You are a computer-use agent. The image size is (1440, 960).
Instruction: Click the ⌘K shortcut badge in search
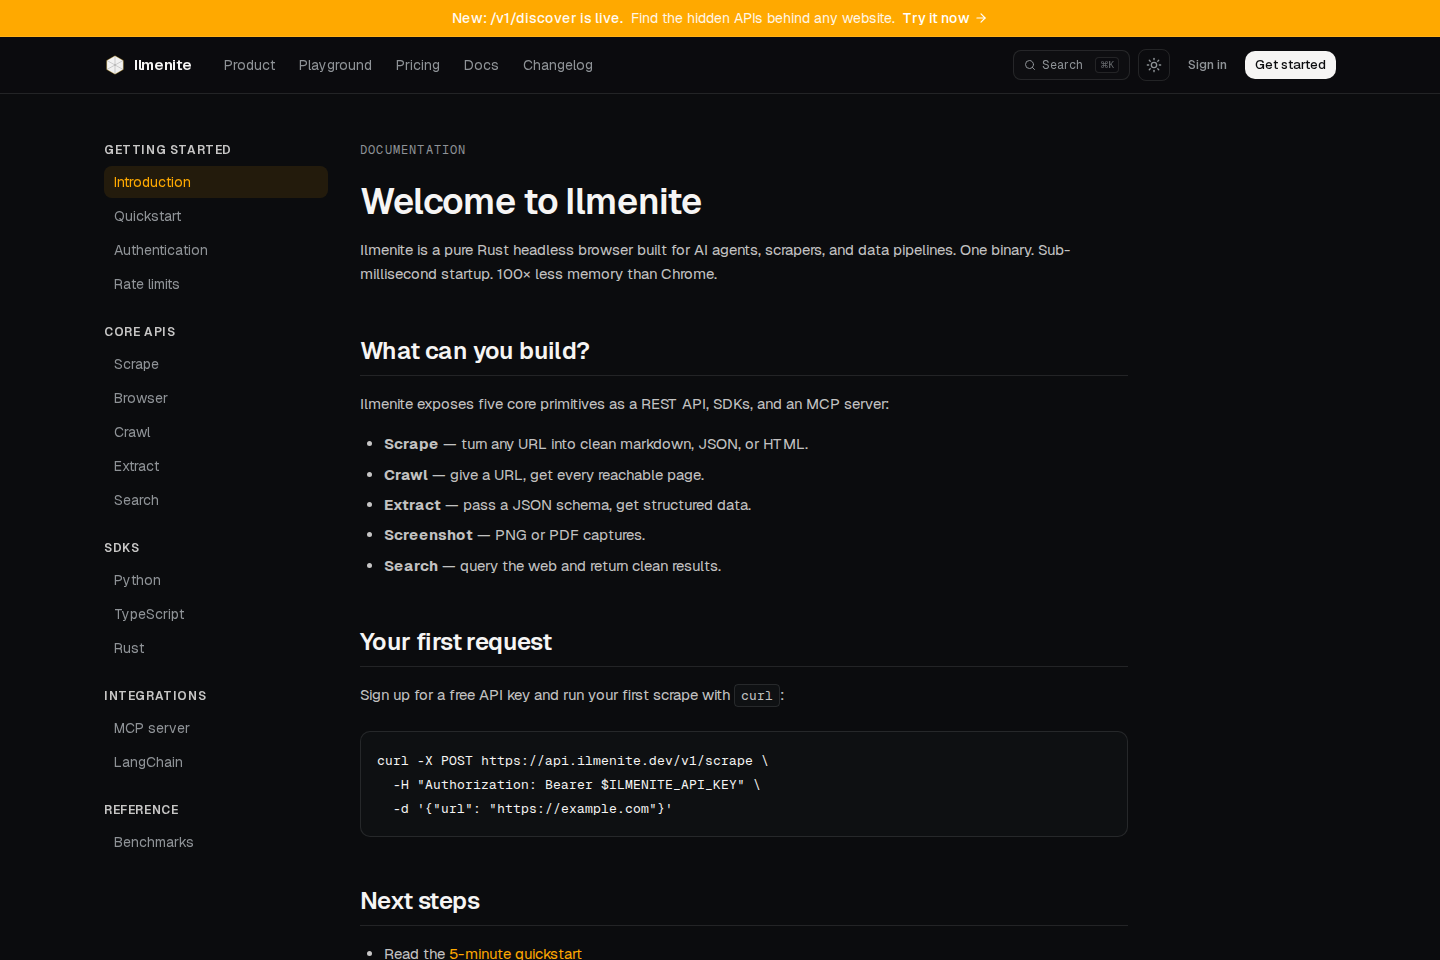click(x=1106, y=65)
